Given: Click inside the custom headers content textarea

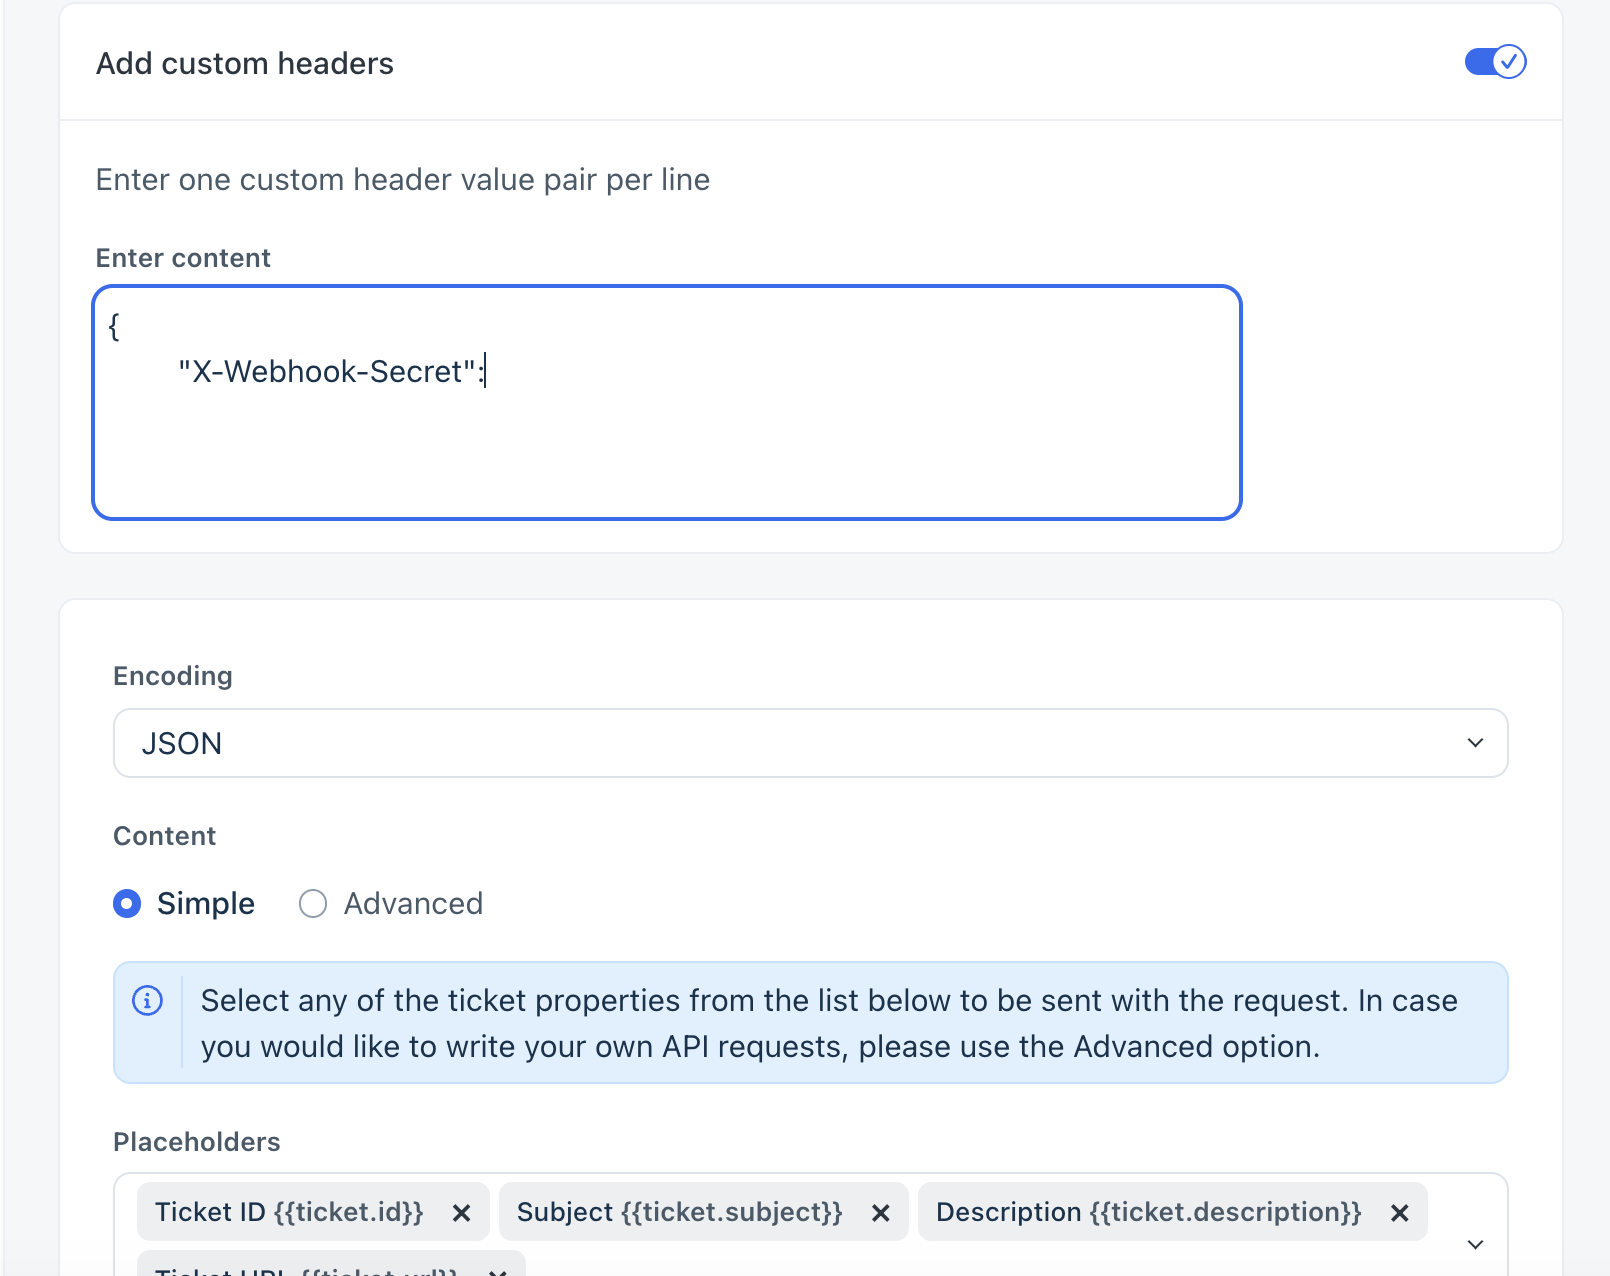Looking at the screenshot, I should tap(667, 403).
